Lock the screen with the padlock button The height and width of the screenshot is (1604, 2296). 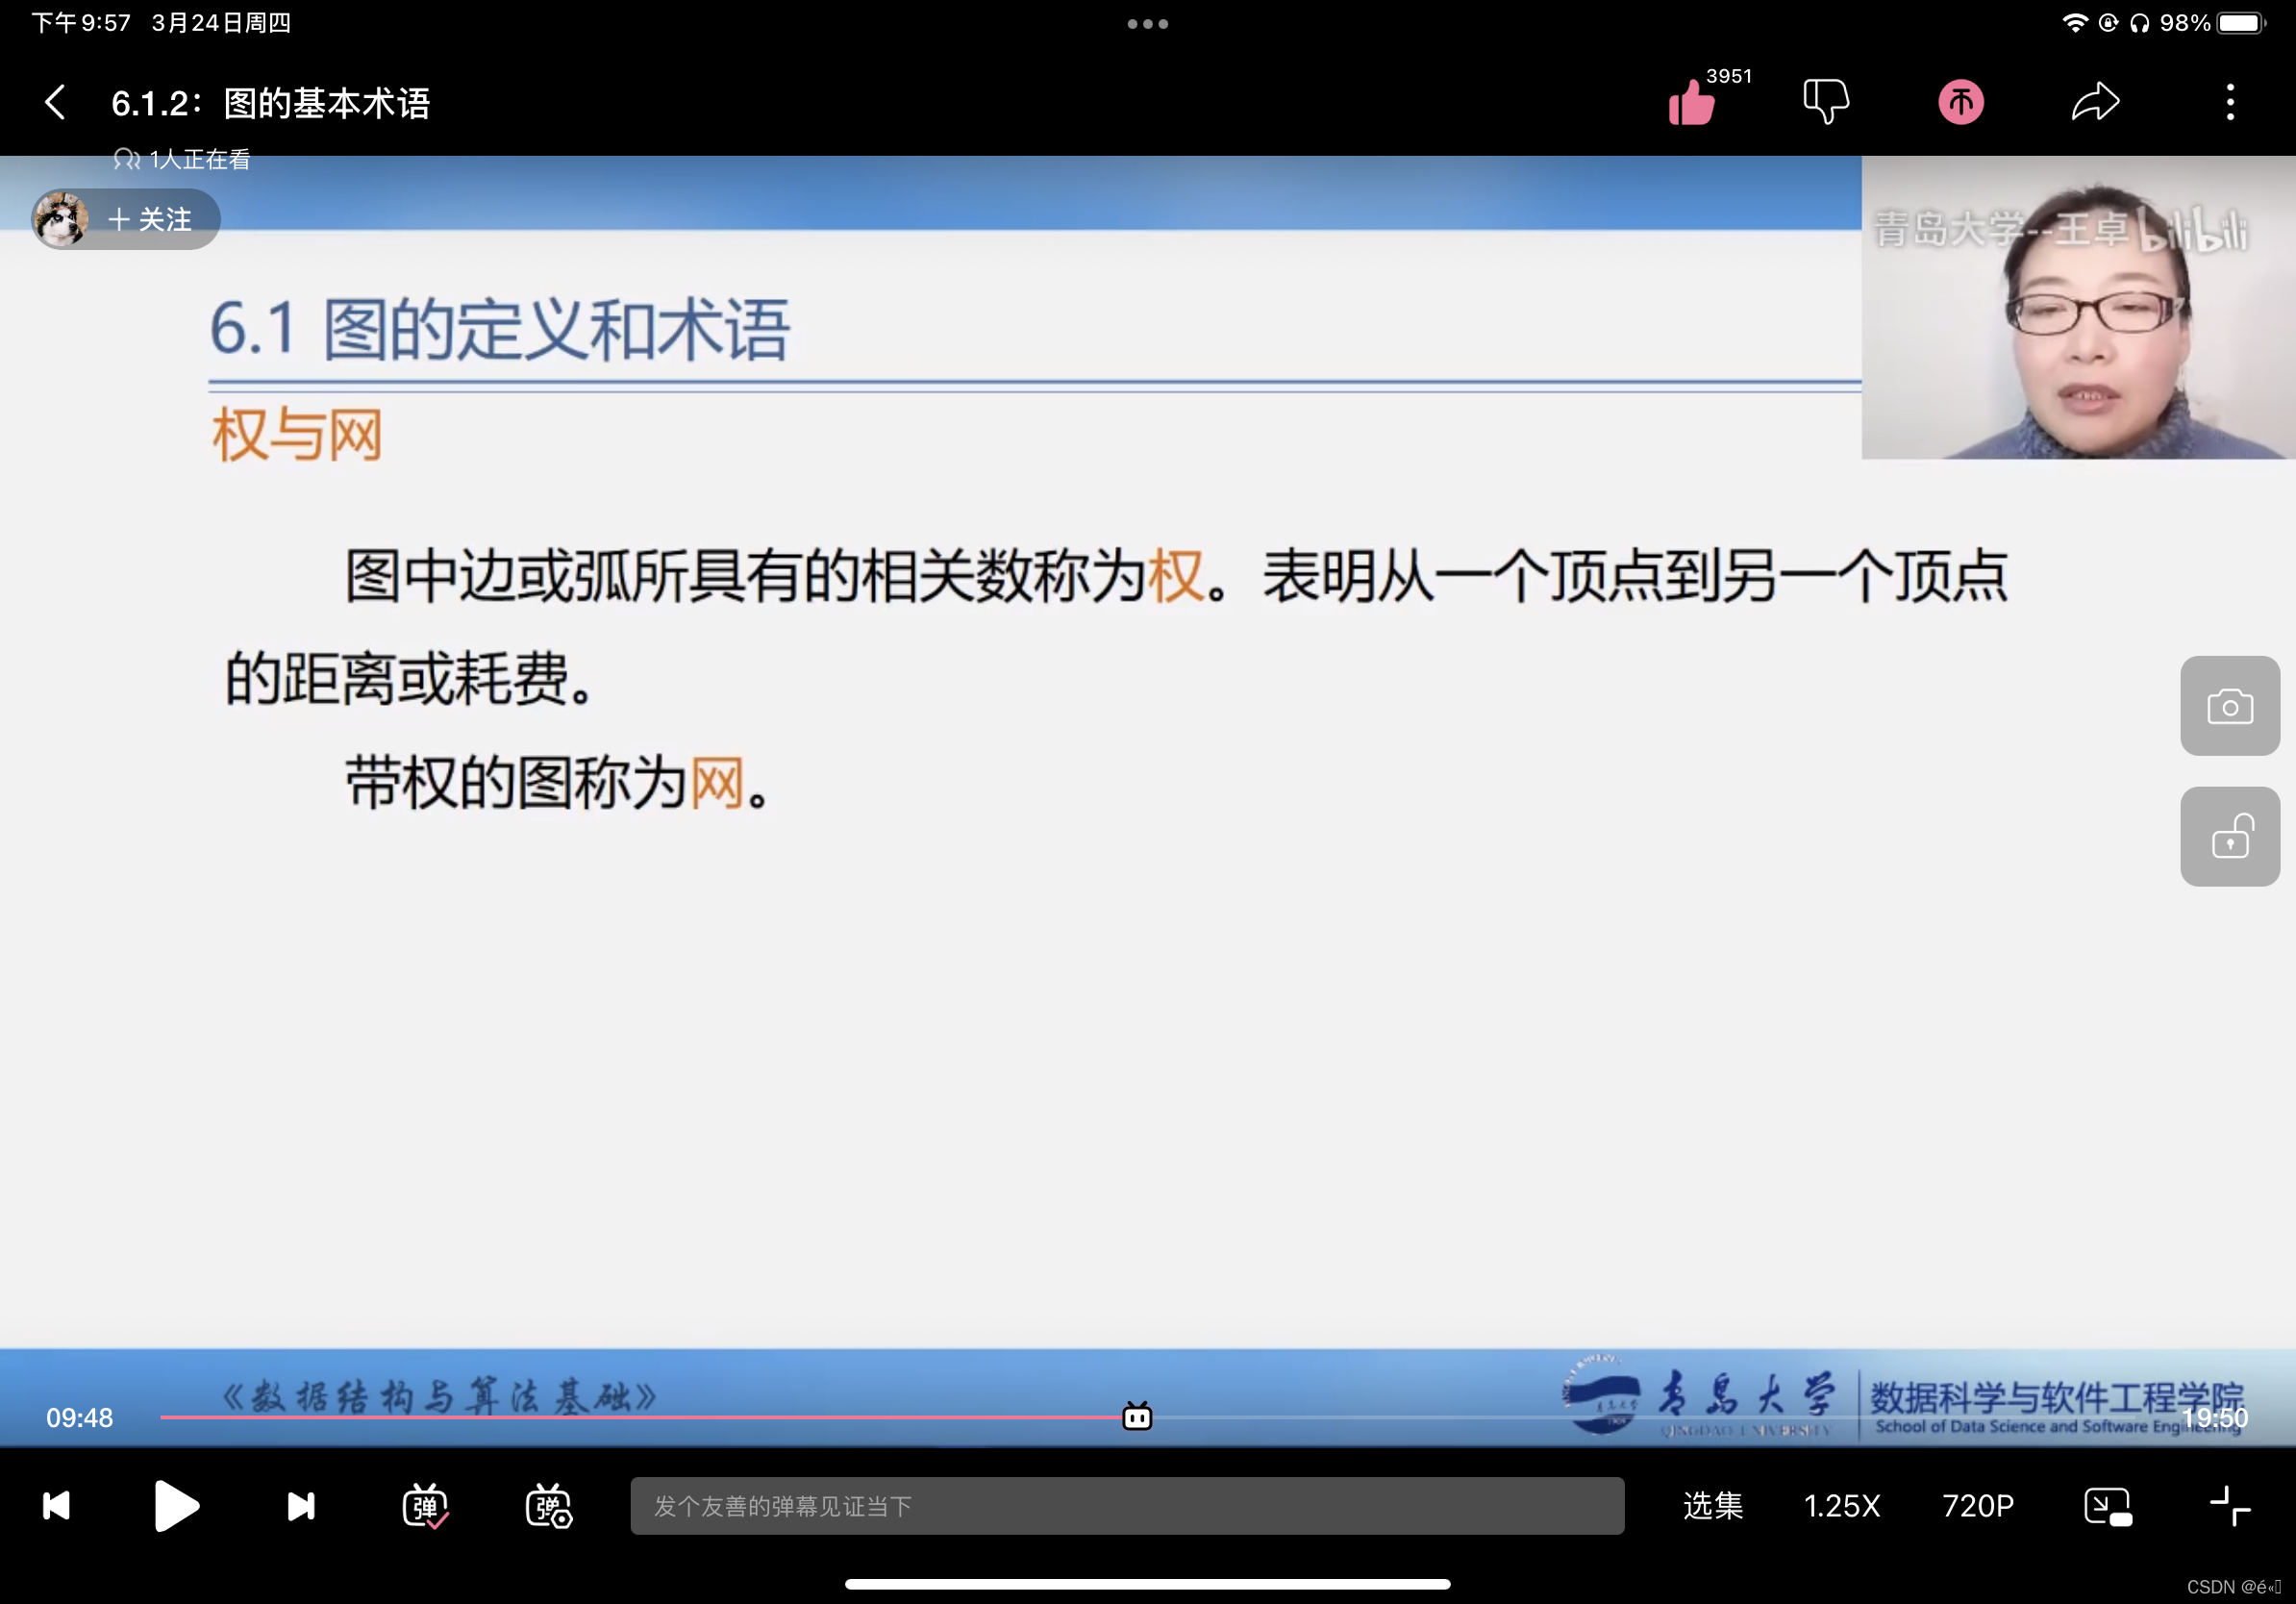pos(2229,836)
